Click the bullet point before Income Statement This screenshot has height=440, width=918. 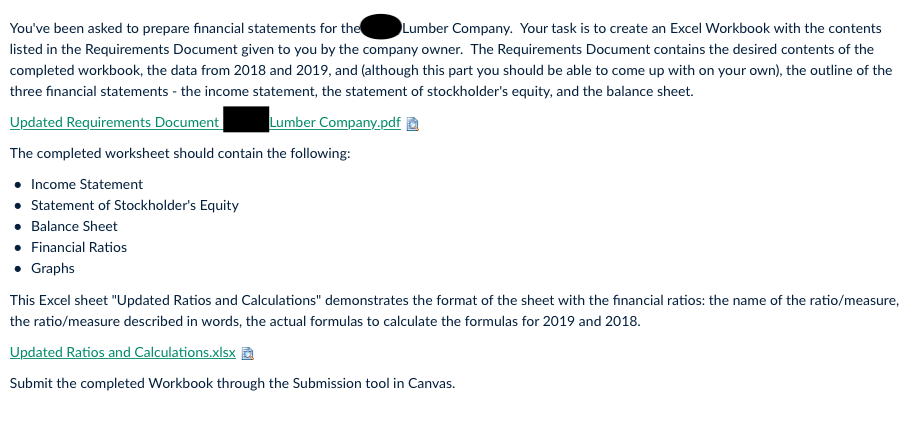point(19,185)
